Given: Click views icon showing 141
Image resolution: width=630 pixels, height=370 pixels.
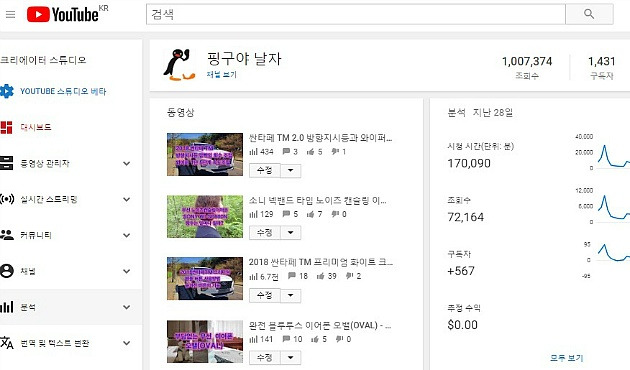Looking at the screenshot, I should pos(253,339).
